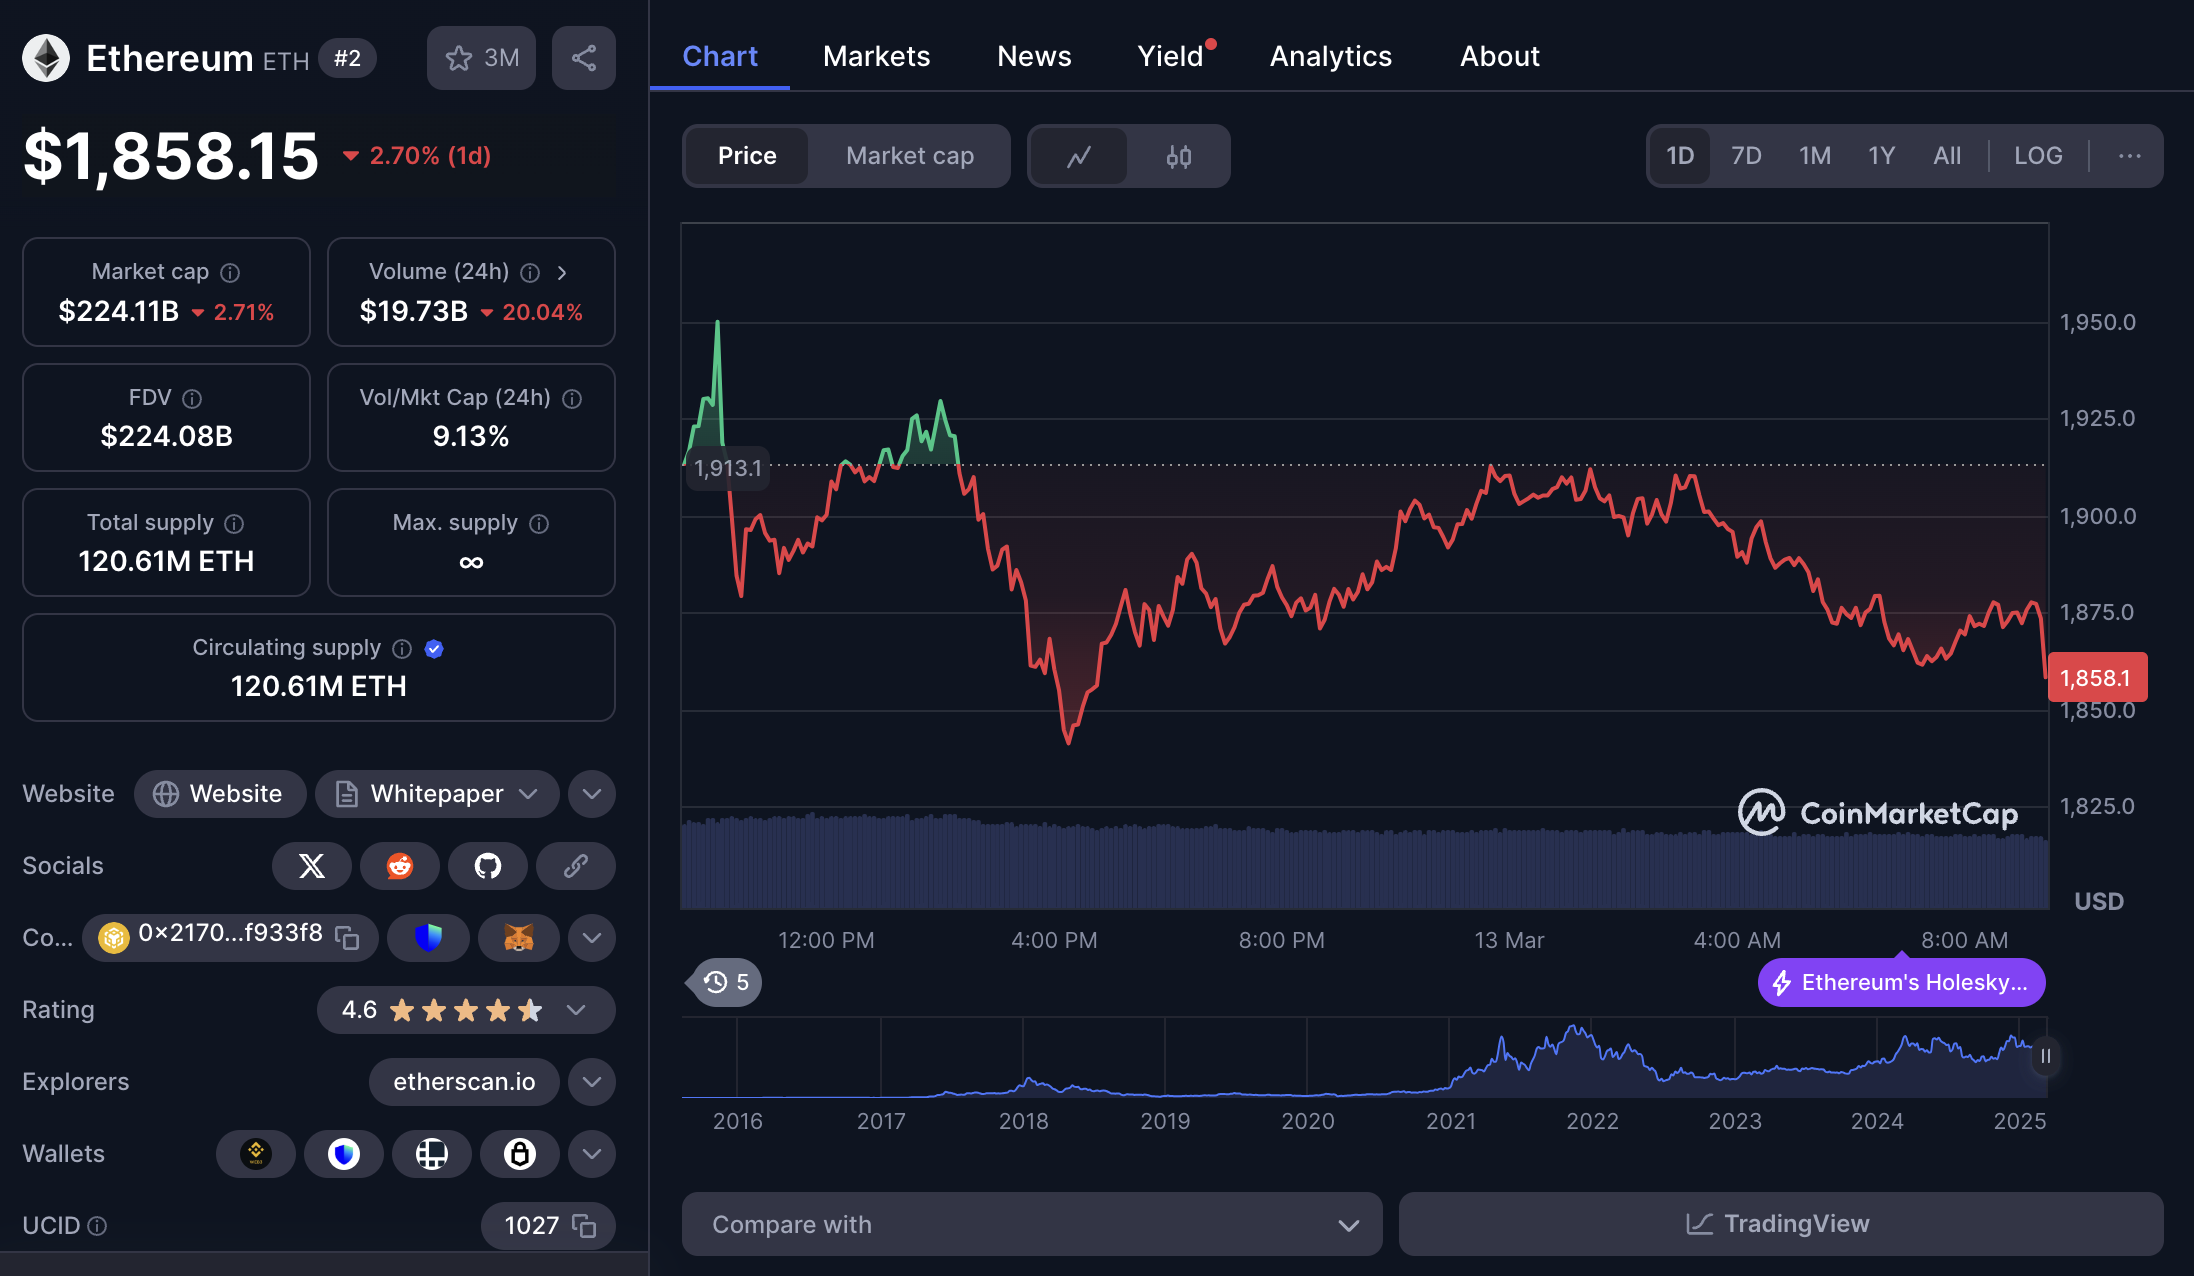Switch to line chart view icon
Image resolution: width=2194 pixels, height=1276 pixels.
1079,156
